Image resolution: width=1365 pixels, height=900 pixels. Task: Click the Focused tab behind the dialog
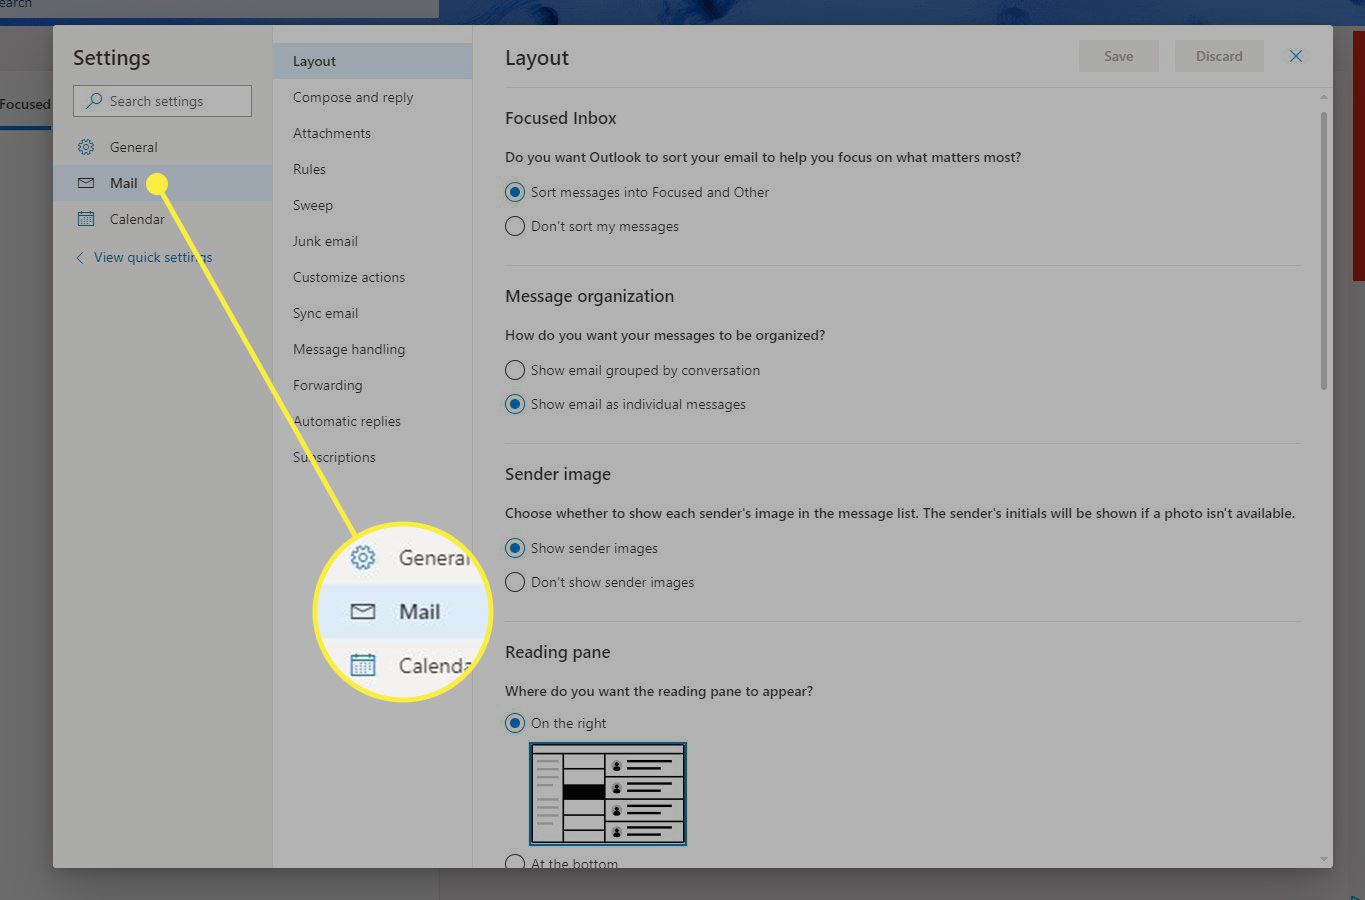[25, 104]
